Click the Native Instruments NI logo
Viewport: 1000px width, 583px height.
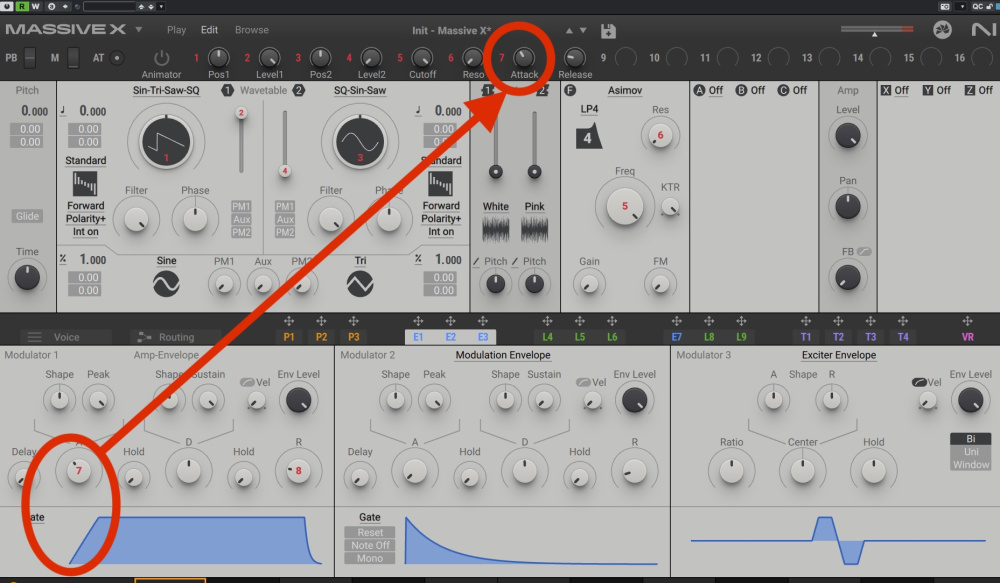(x=983, y=29)
